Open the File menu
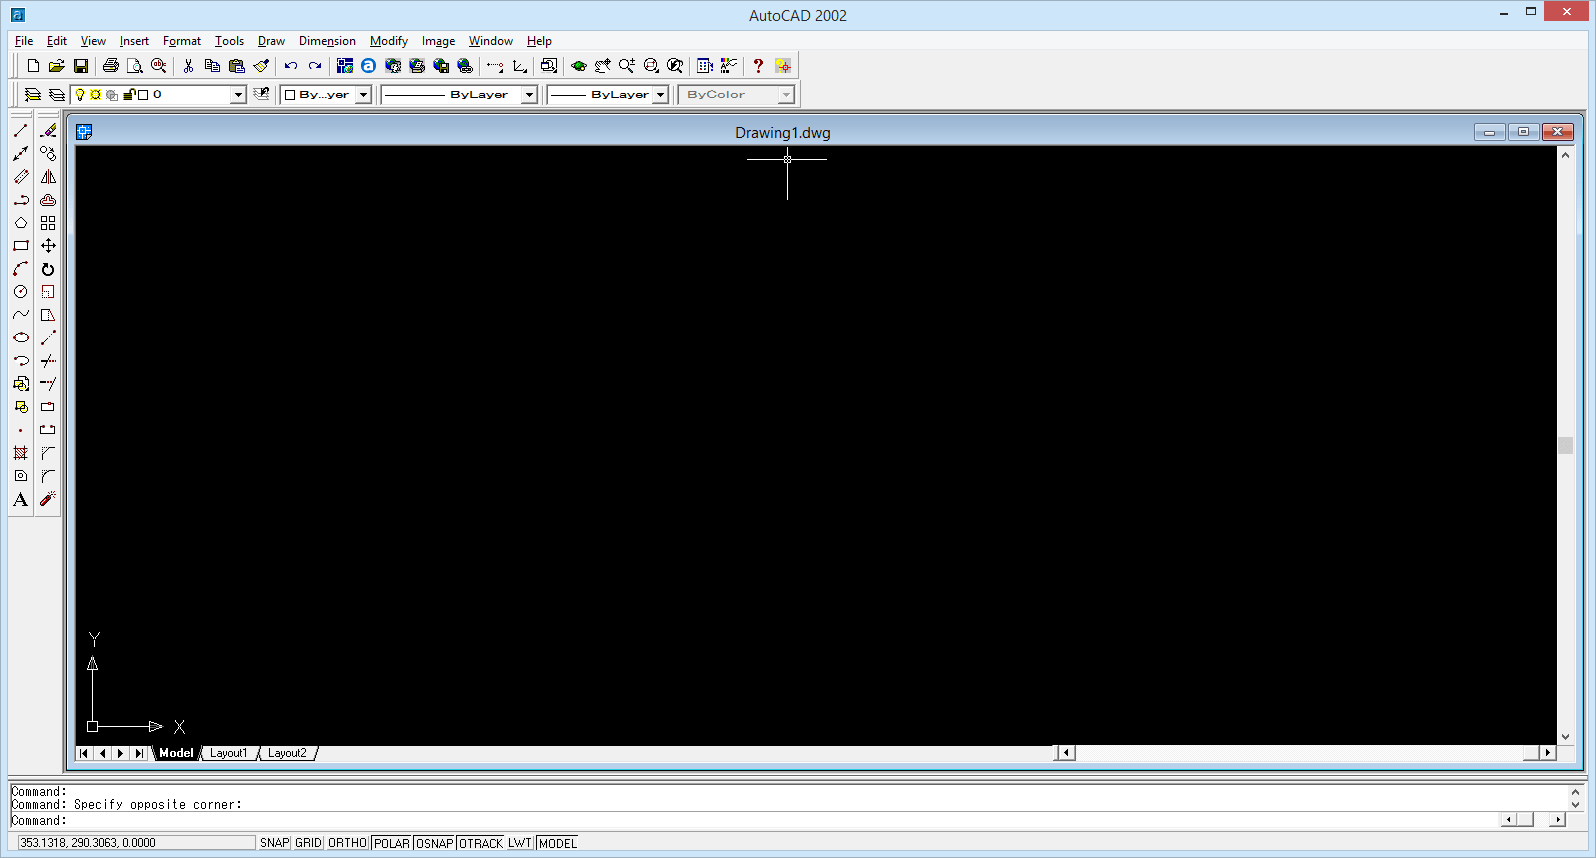This screenshot has width=1596, height=858. pos(24,41)
